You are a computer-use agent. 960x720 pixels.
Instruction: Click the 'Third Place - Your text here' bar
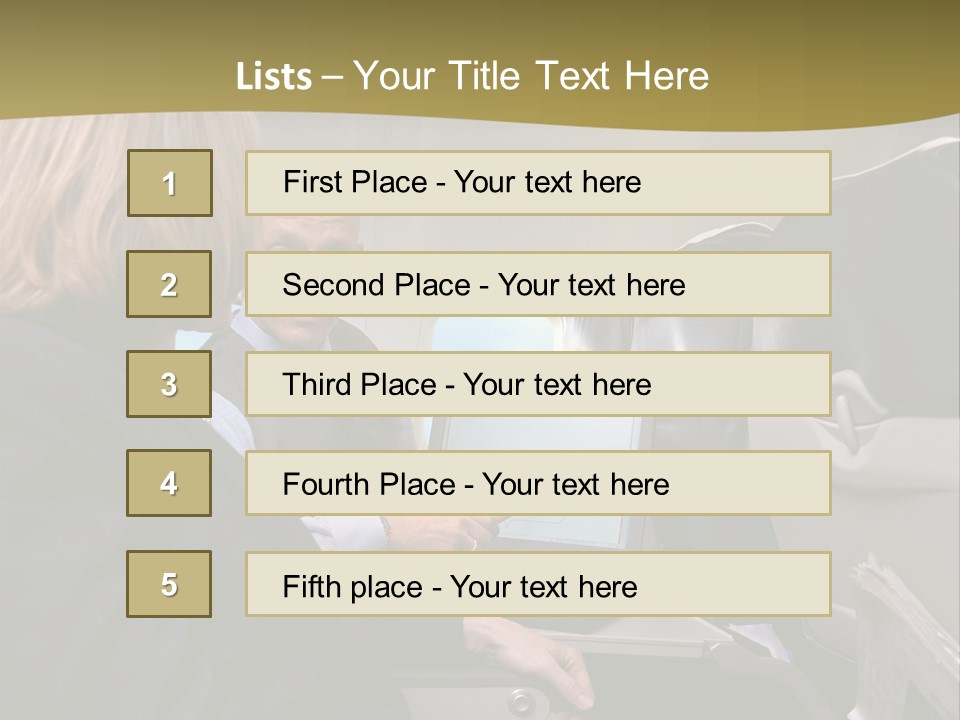pos(538,384)
